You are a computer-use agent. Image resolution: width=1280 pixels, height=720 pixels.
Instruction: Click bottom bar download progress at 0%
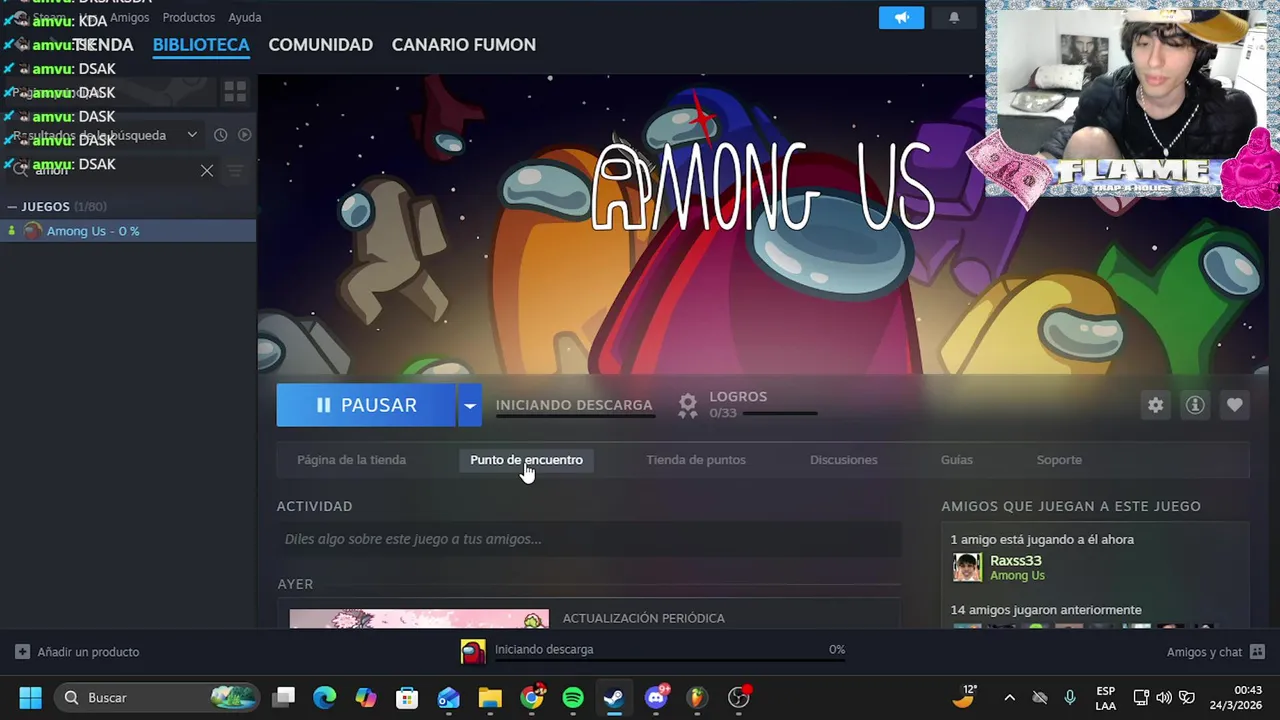pos(670,662)
